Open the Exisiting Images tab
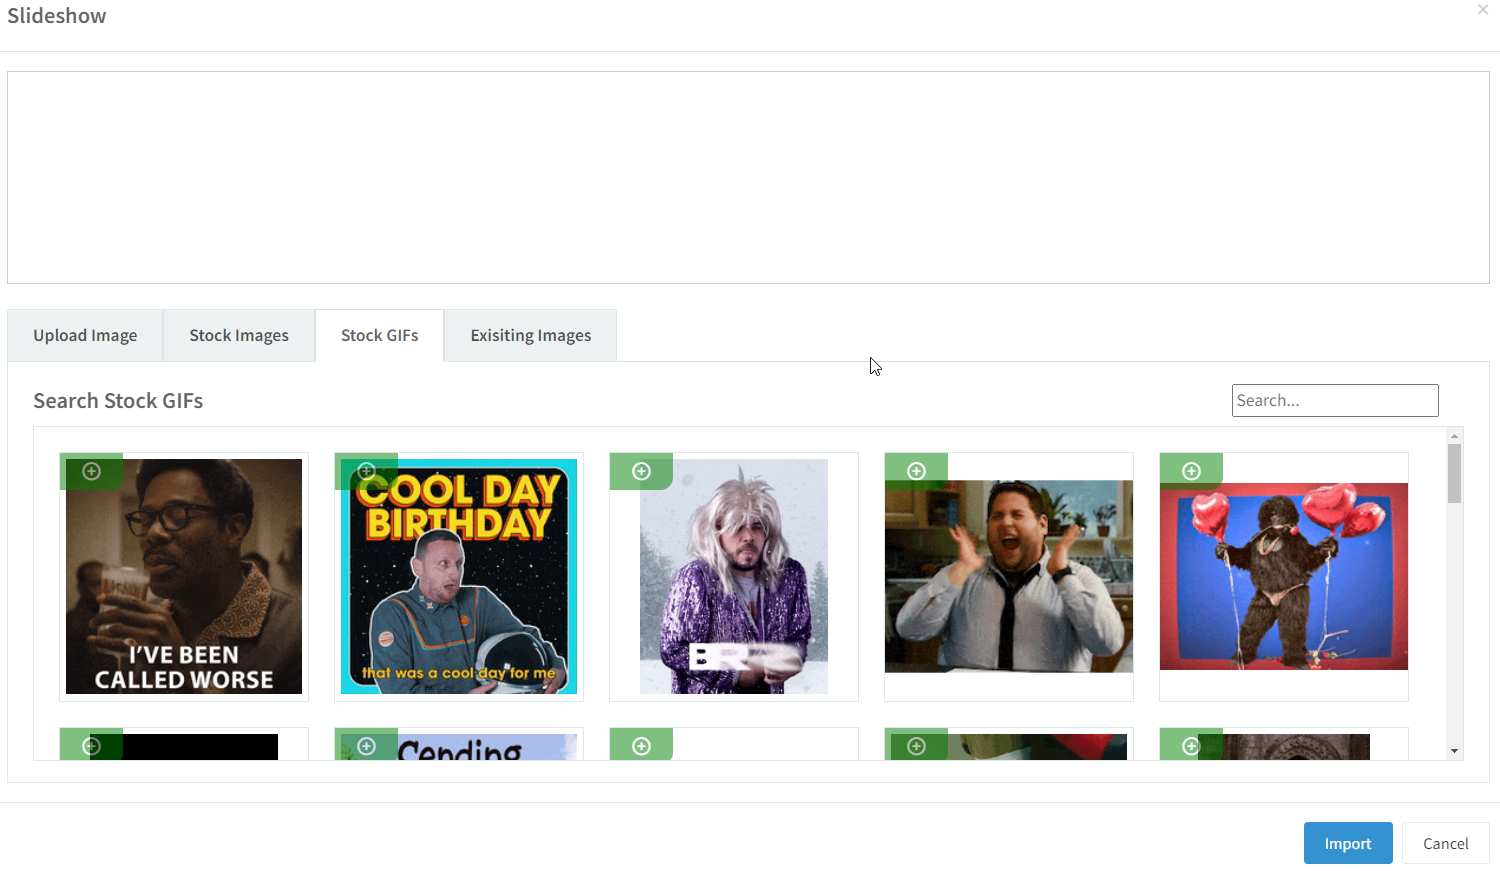Image resolution: width=1500 pixels, height=871 pixels. pos(531,336)
